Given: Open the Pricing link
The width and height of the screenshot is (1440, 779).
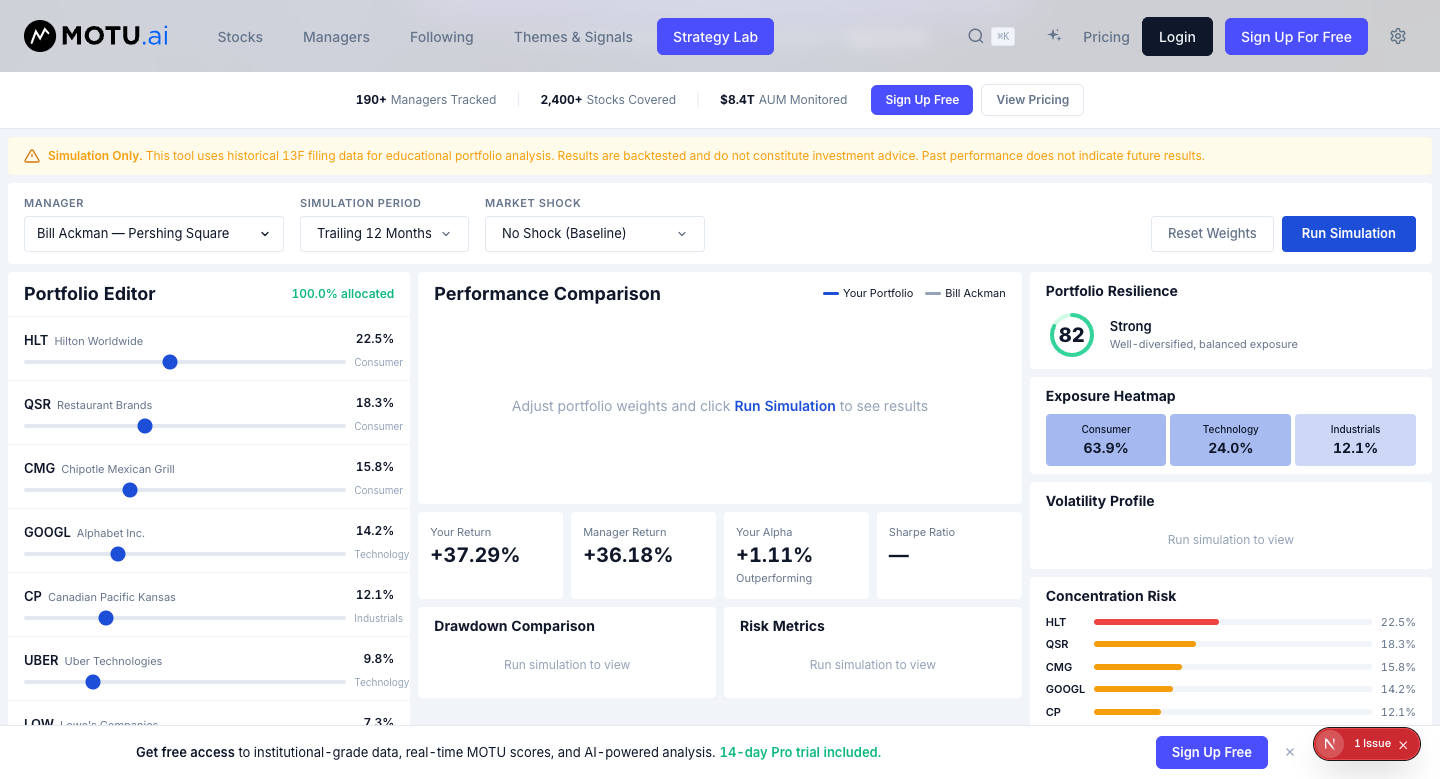Looking at the screenshot, I should pos(1106,37).
